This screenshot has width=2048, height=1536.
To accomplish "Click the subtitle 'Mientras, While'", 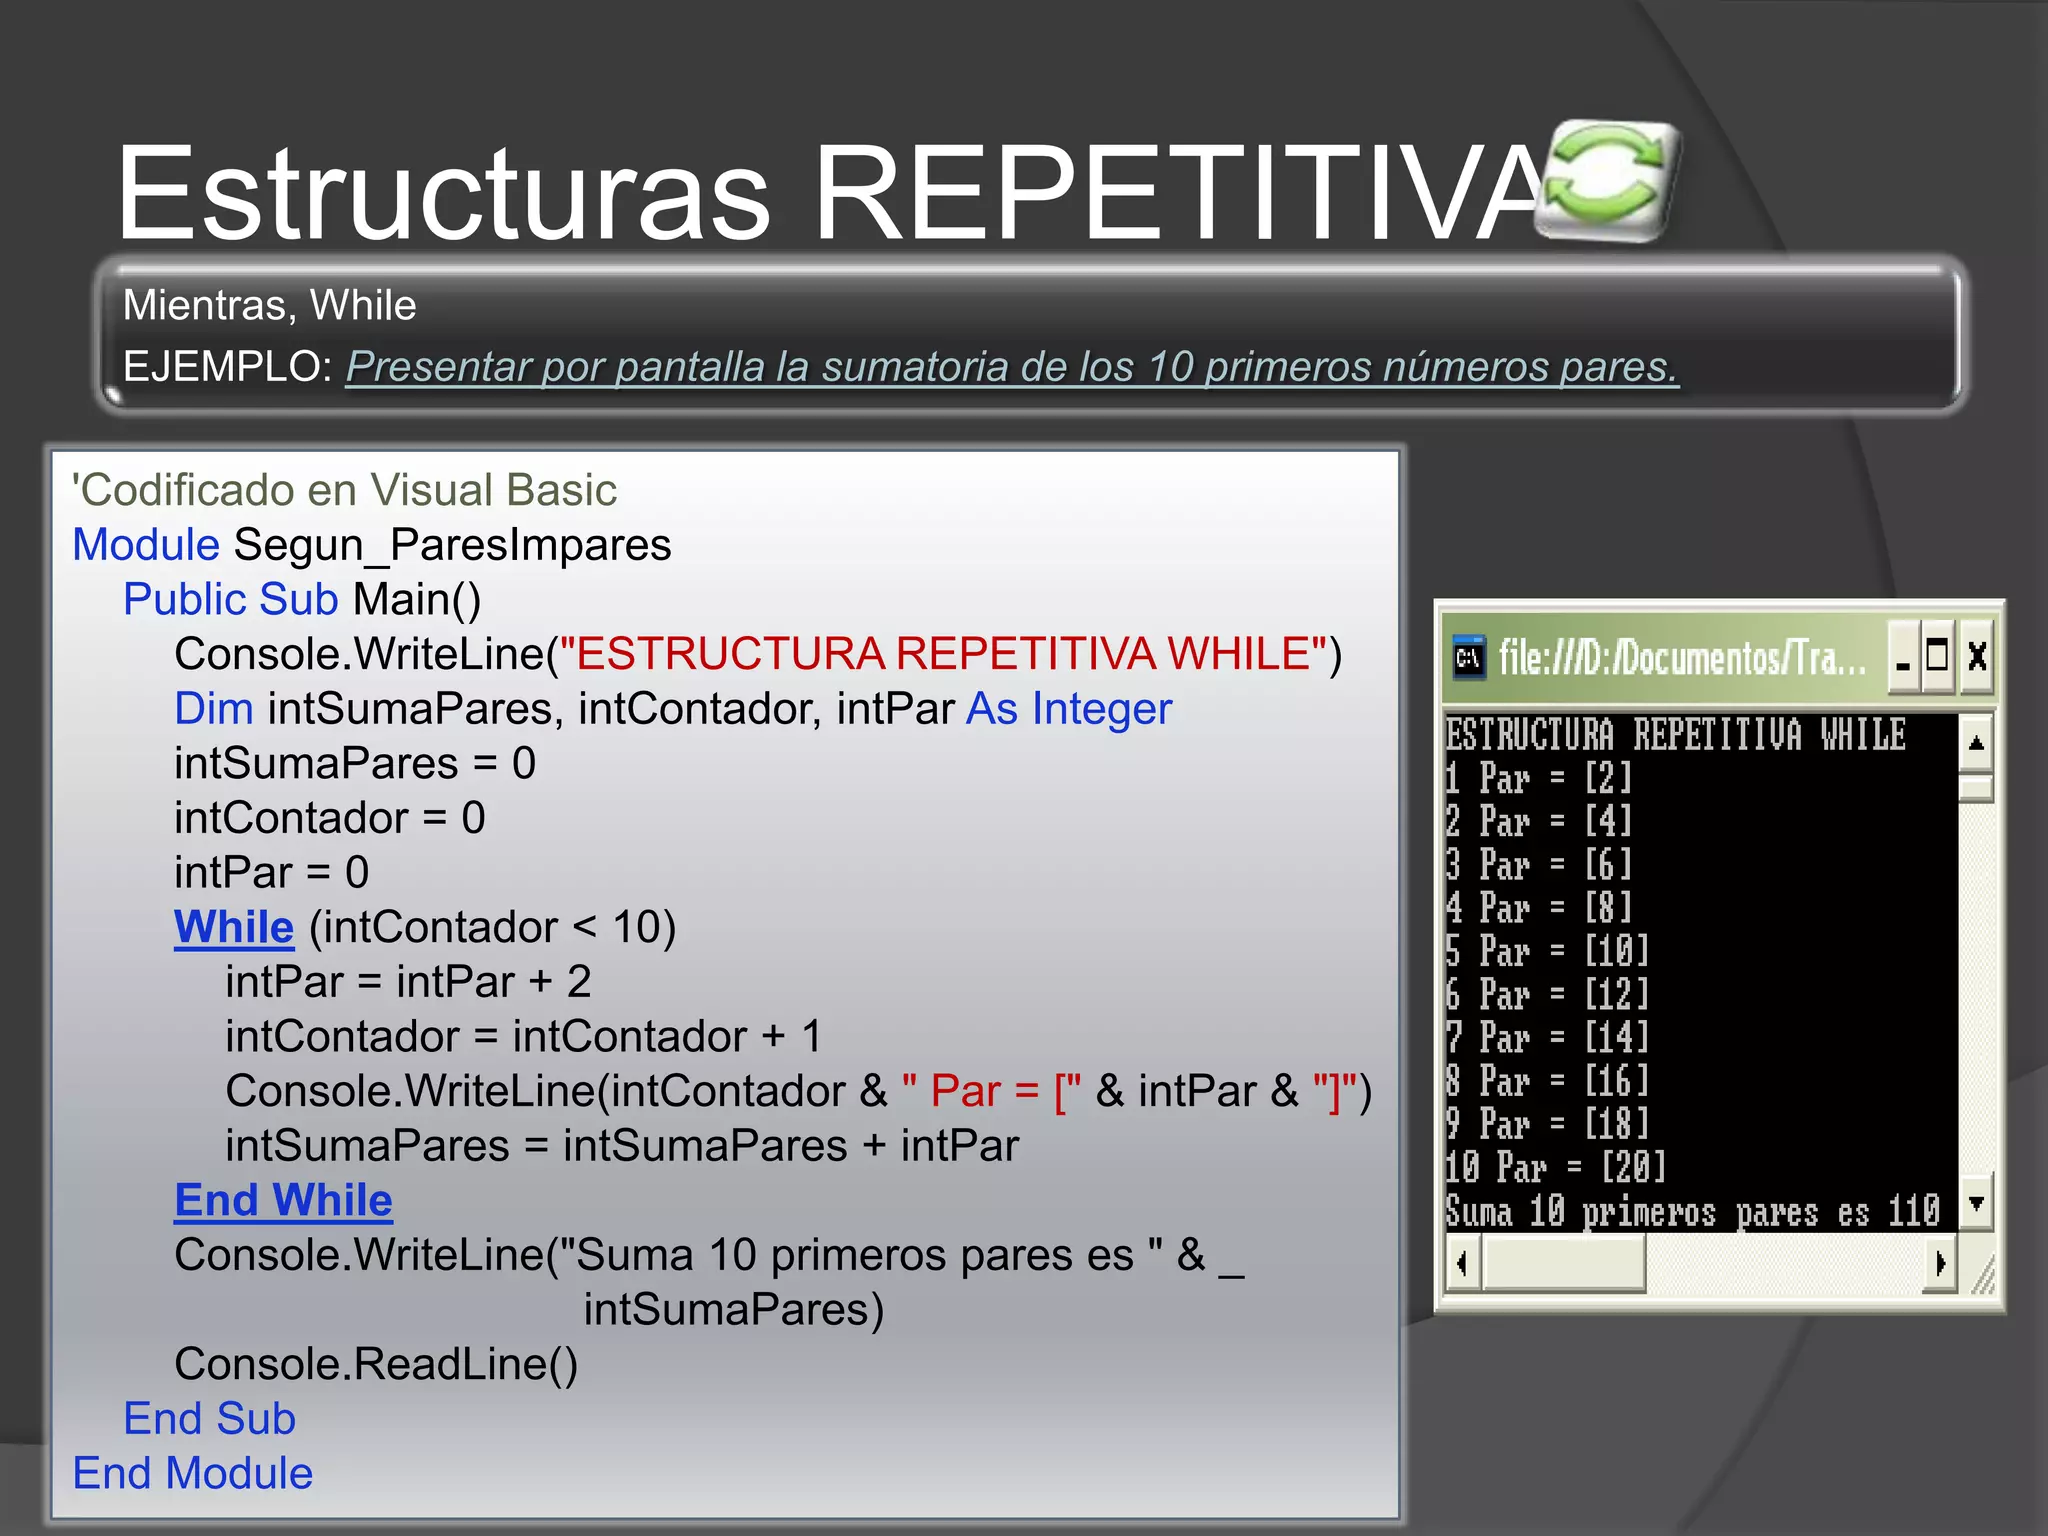I will [x=269, y=305].
